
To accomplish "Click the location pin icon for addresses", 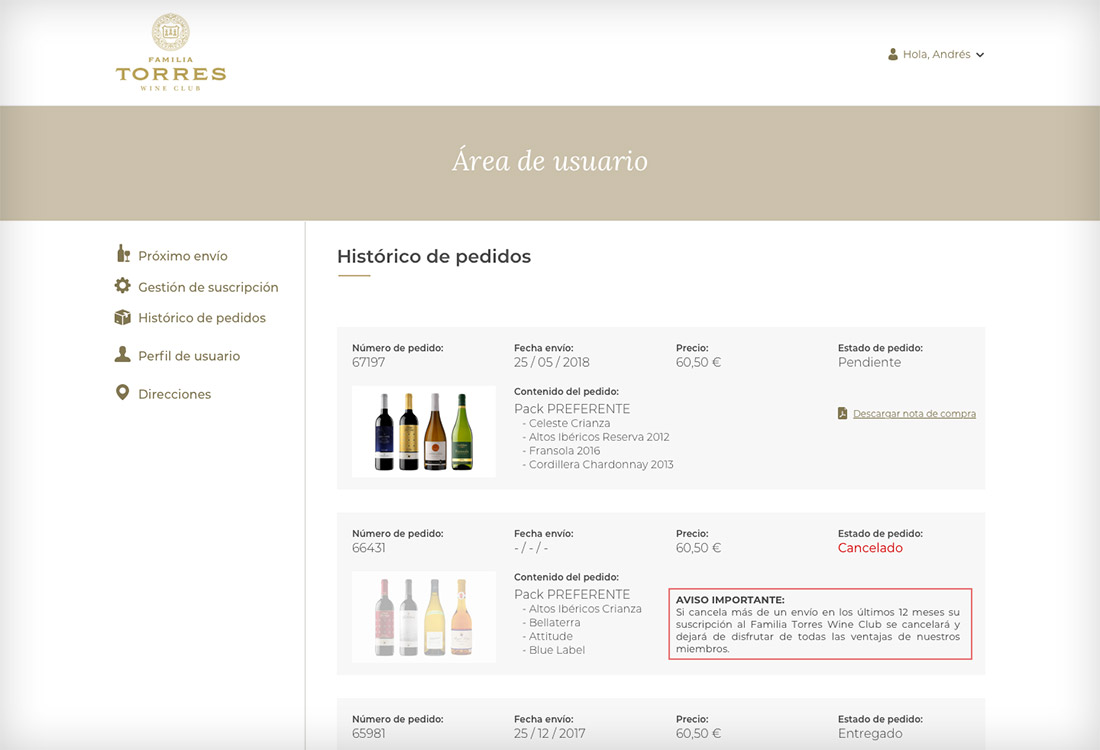I will 123,393.
